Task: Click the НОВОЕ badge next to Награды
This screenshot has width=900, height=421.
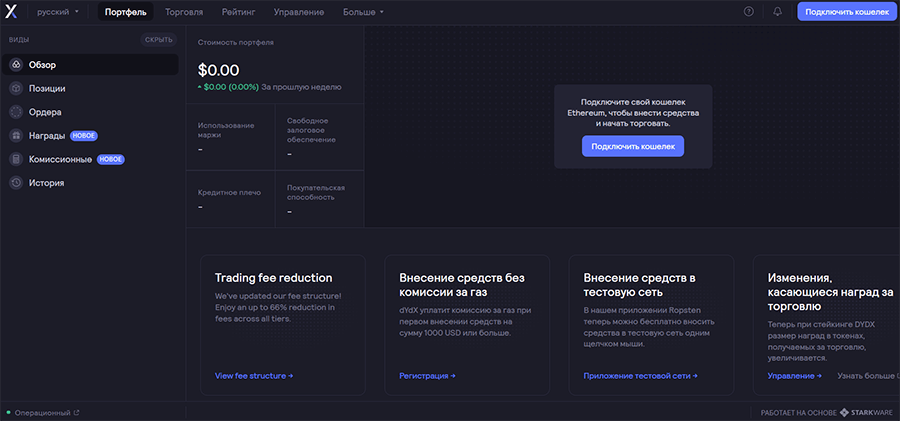Action: click(x=84, y=136)
